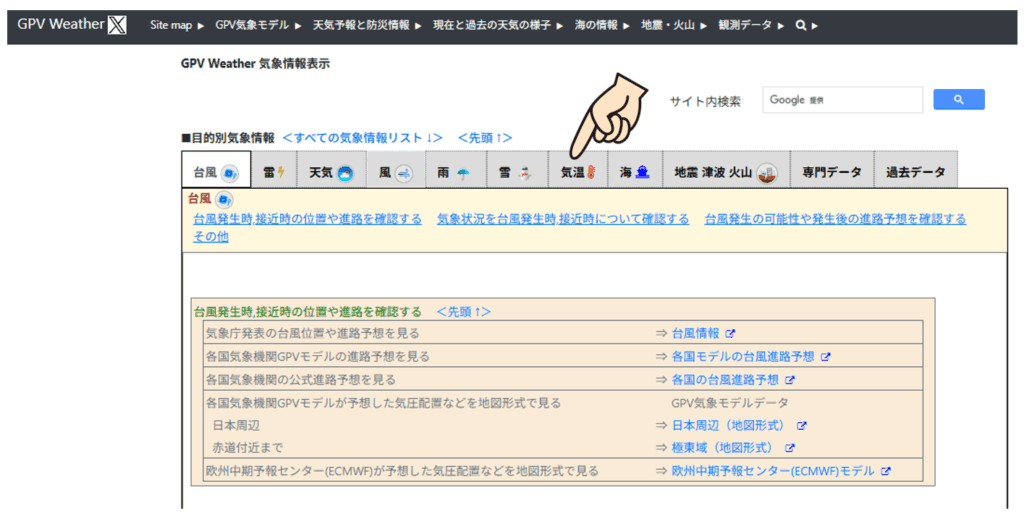Click the 気象状況を台風発生時,接近時について確認する link
1024x521 pixels.
pyautogui.click(x=563, y=219)
